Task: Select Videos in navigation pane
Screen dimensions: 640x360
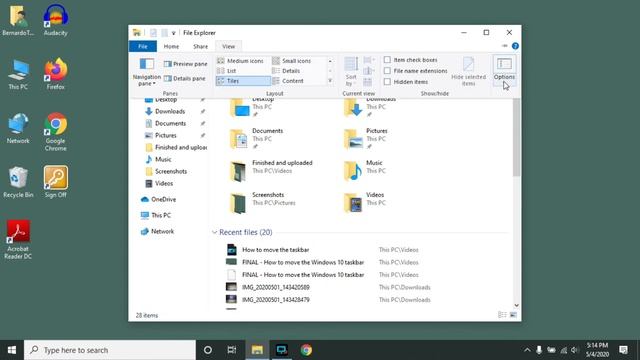Action: coord(164,184)
